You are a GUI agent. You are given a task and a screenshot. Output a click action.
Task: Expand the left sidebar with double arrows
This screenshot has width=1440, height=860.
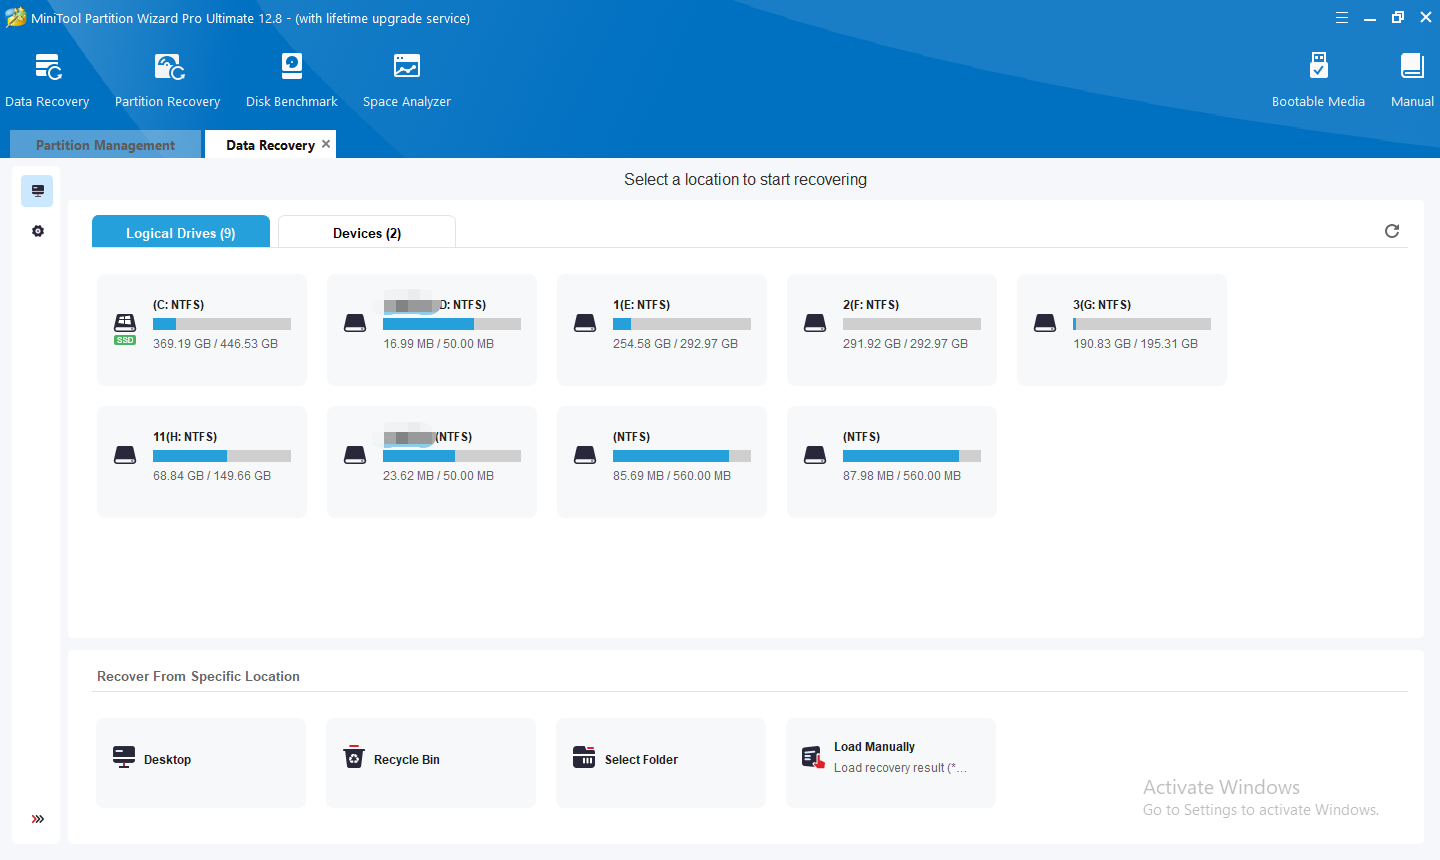[x=38, y=819]
